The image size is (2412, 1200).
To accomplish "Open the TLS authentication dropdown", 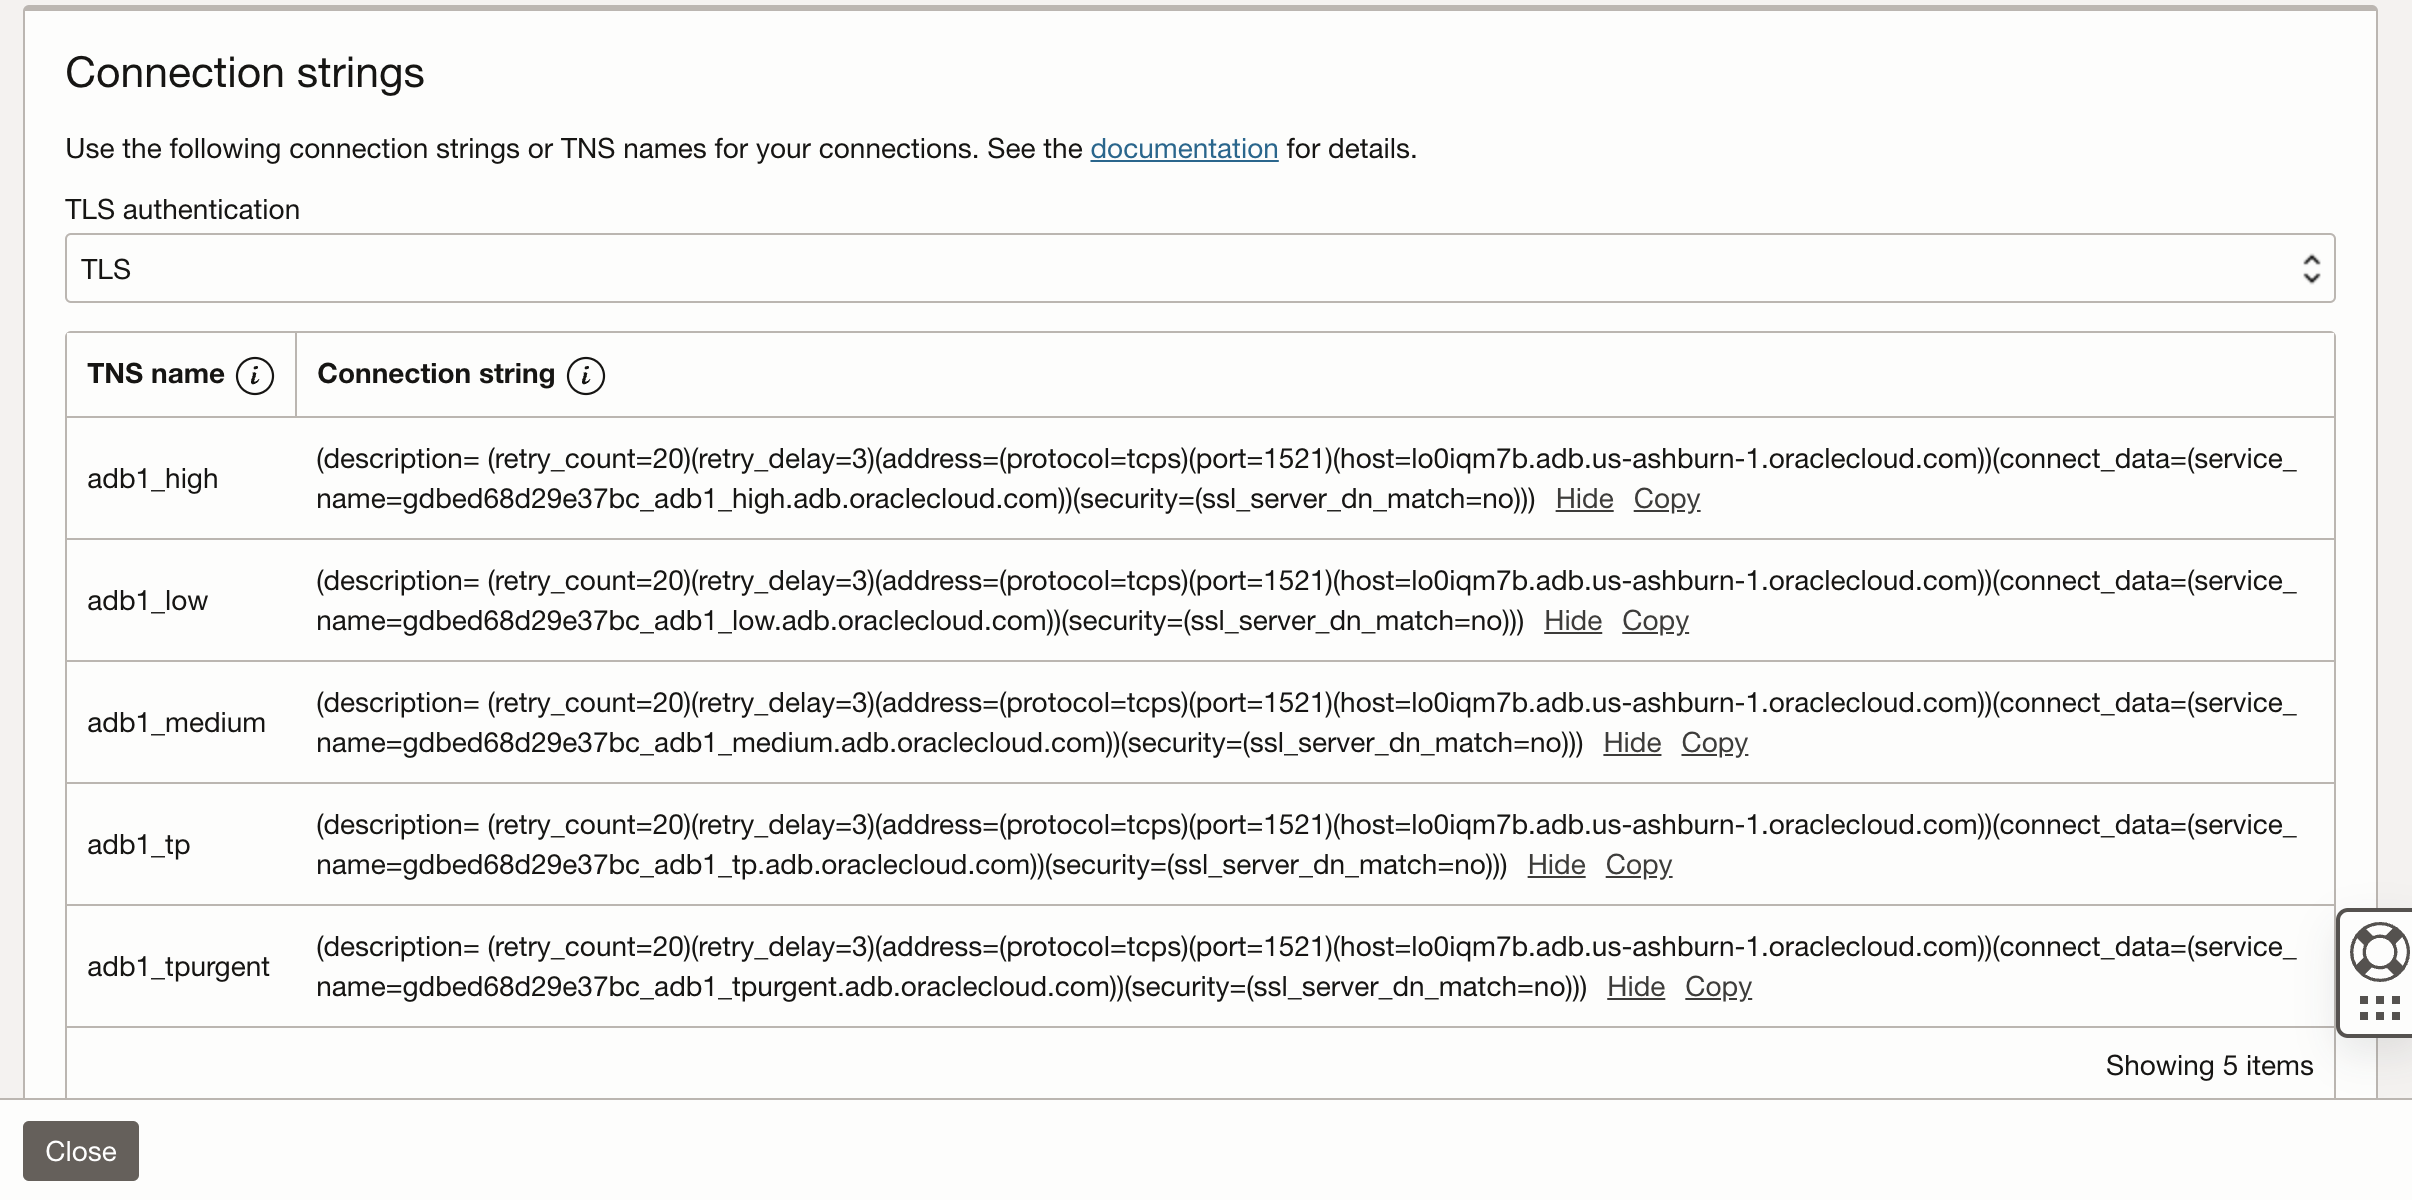I will click(1200, 268).
